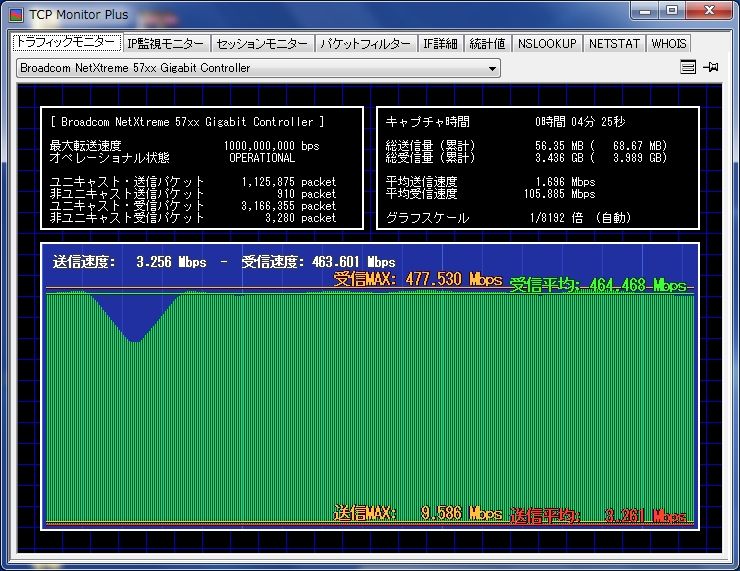Click the 受信MAX label on the graph

point(417,280)
